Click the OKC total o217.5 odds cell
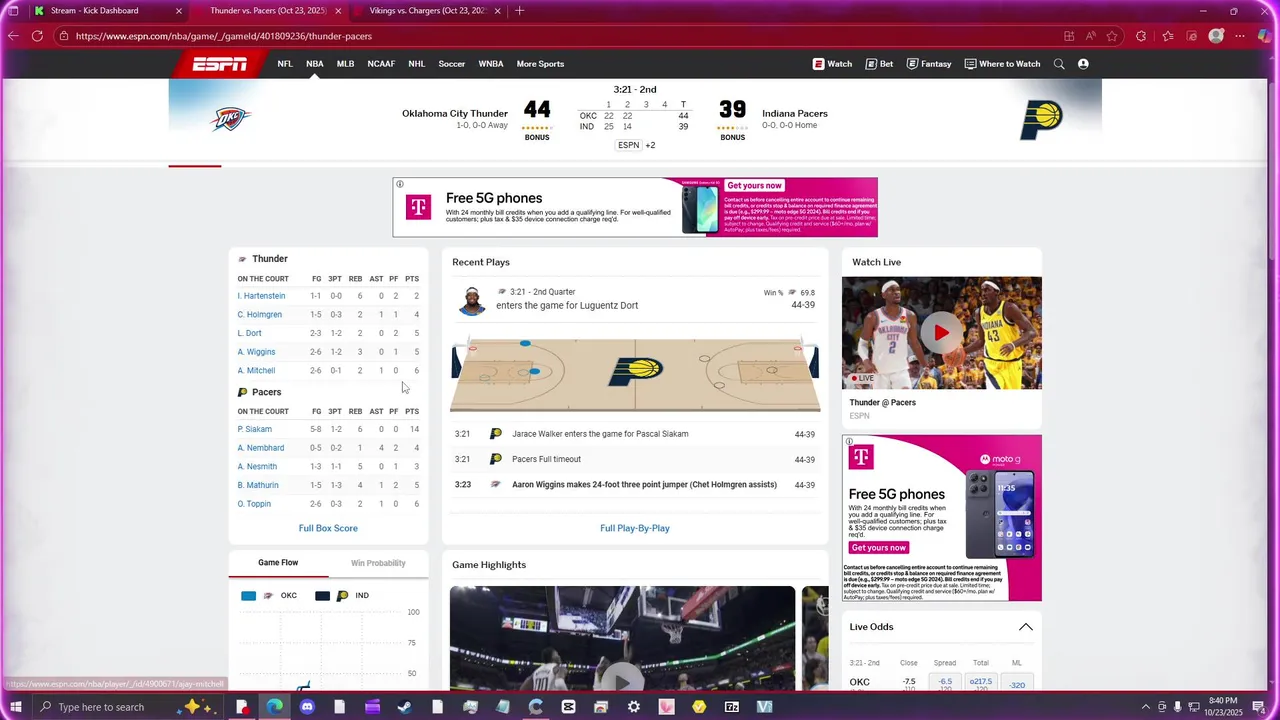This screenshot has width=1280, height=720. pos(981,683)
